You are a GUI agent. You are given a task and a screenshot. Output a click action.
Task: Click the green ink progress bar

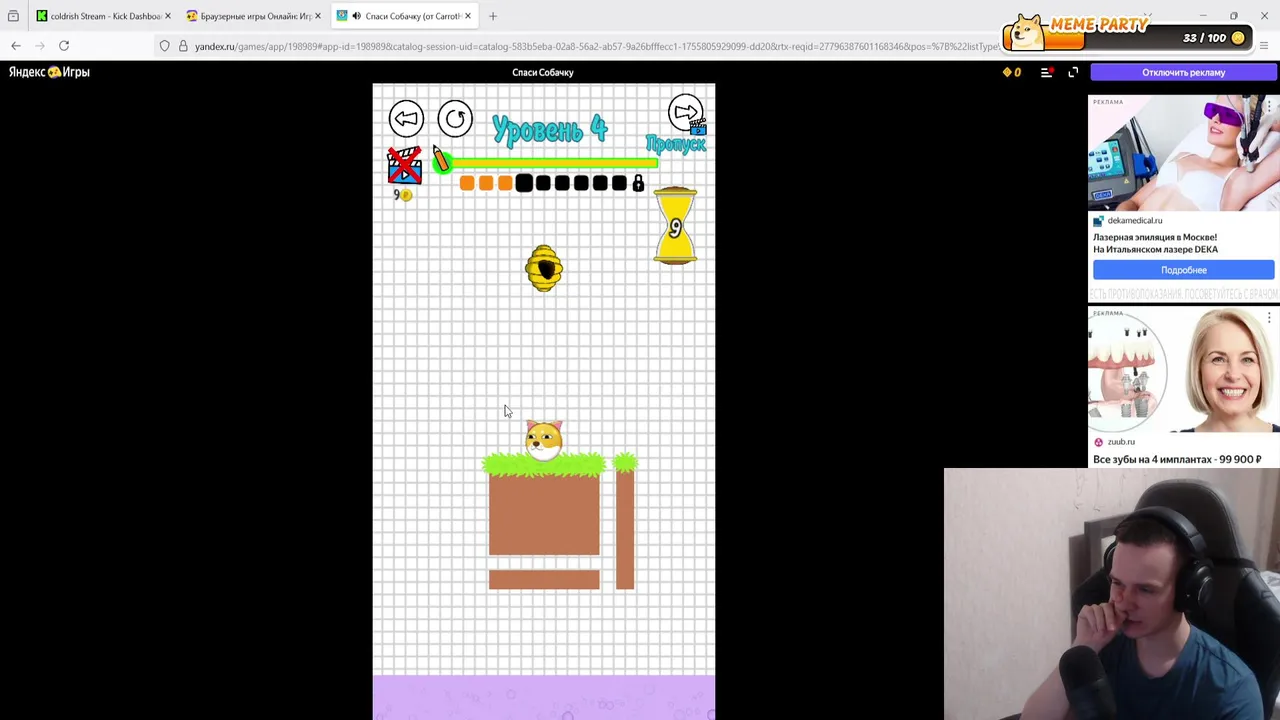(554, 162)
